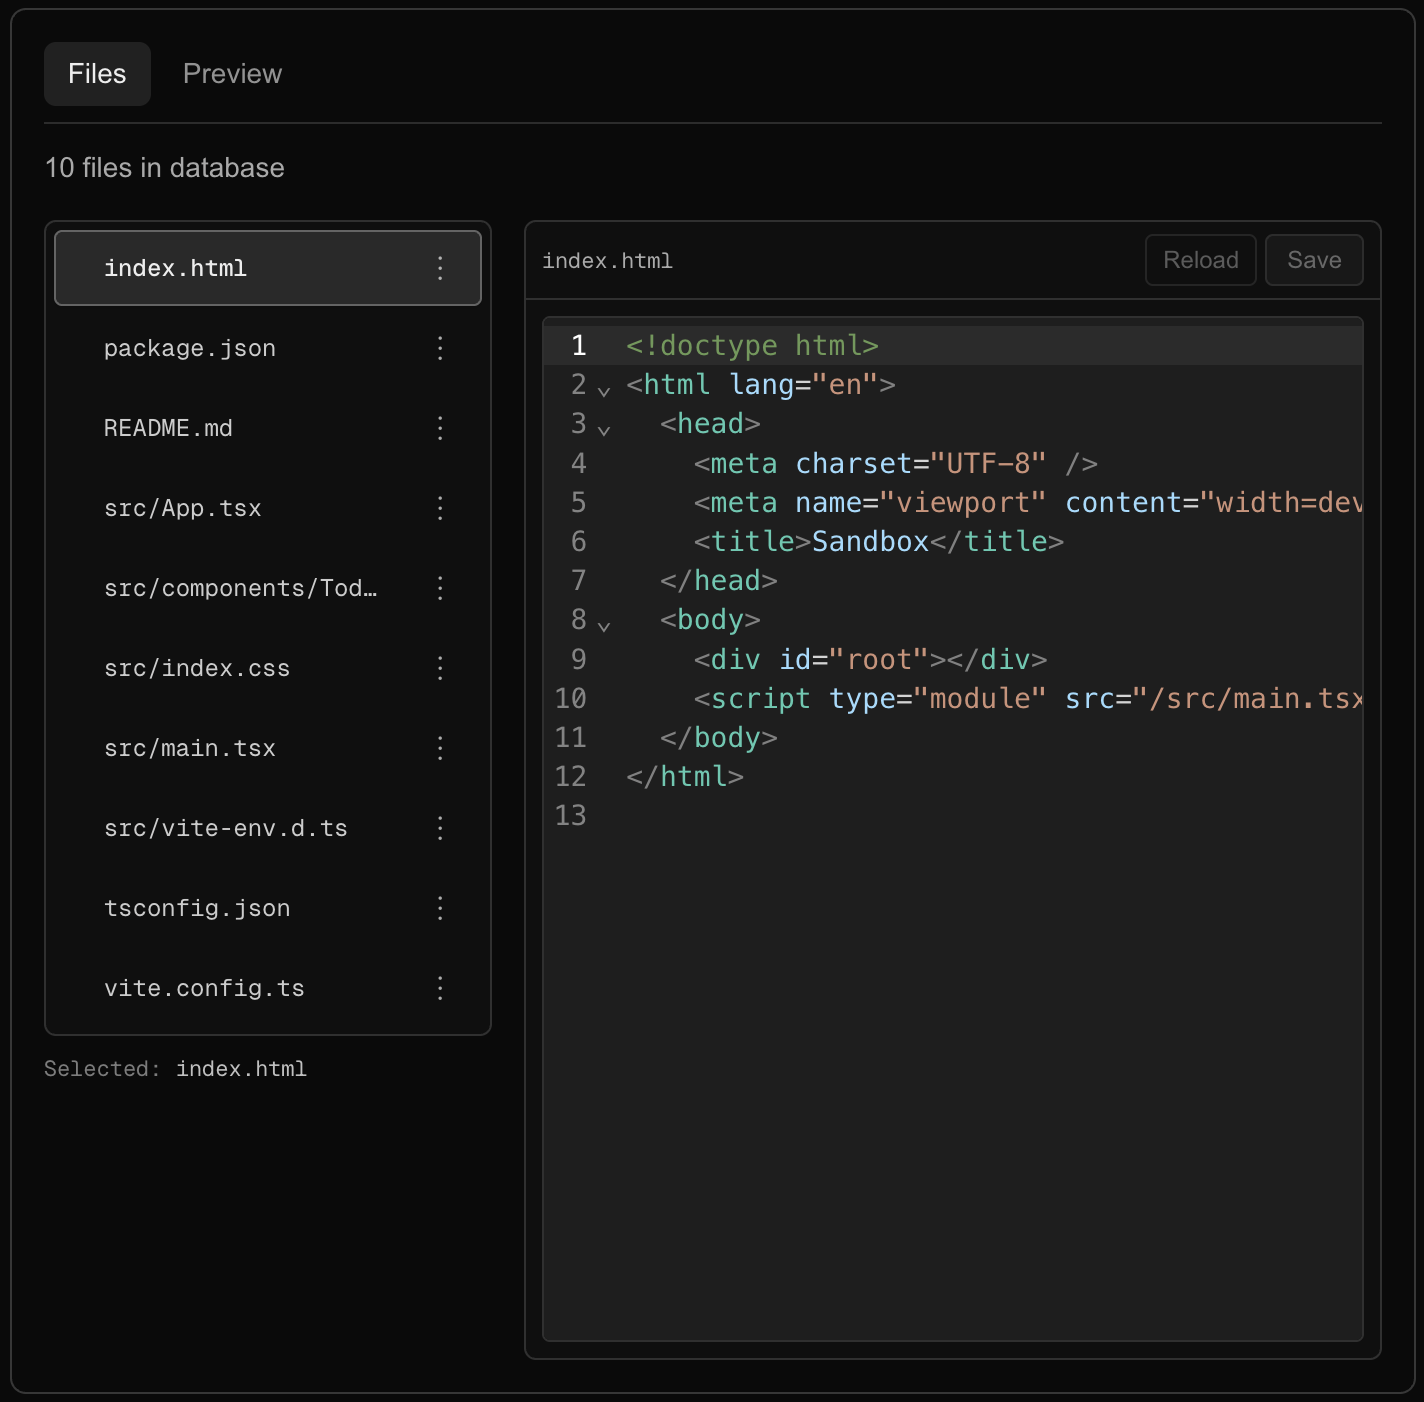
Task: Save the current file
Action: (x=1313, y=259)
